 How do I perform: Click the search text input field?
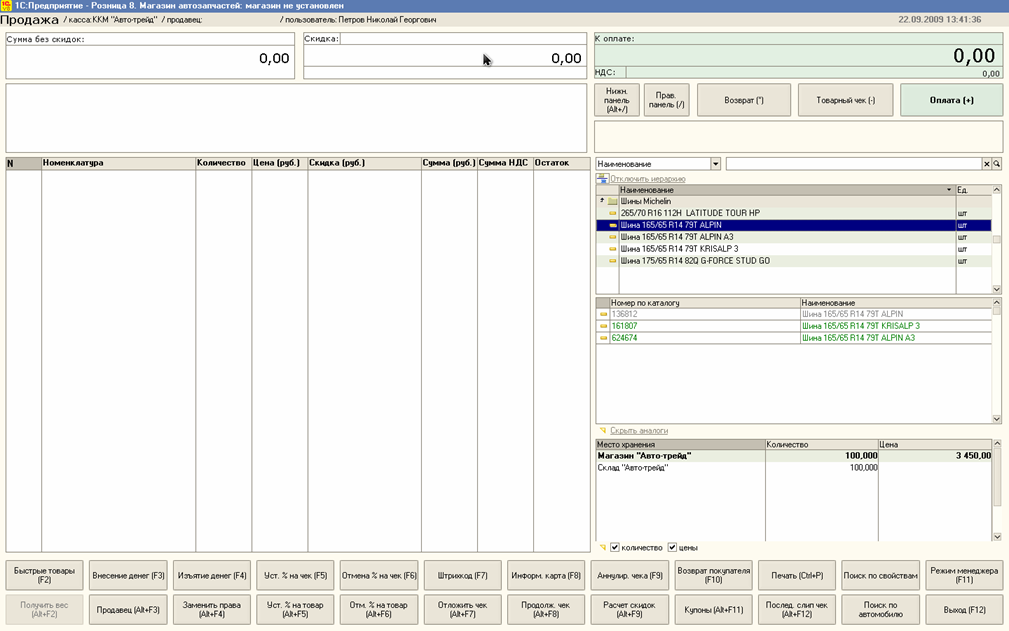(x=854, y=164)
